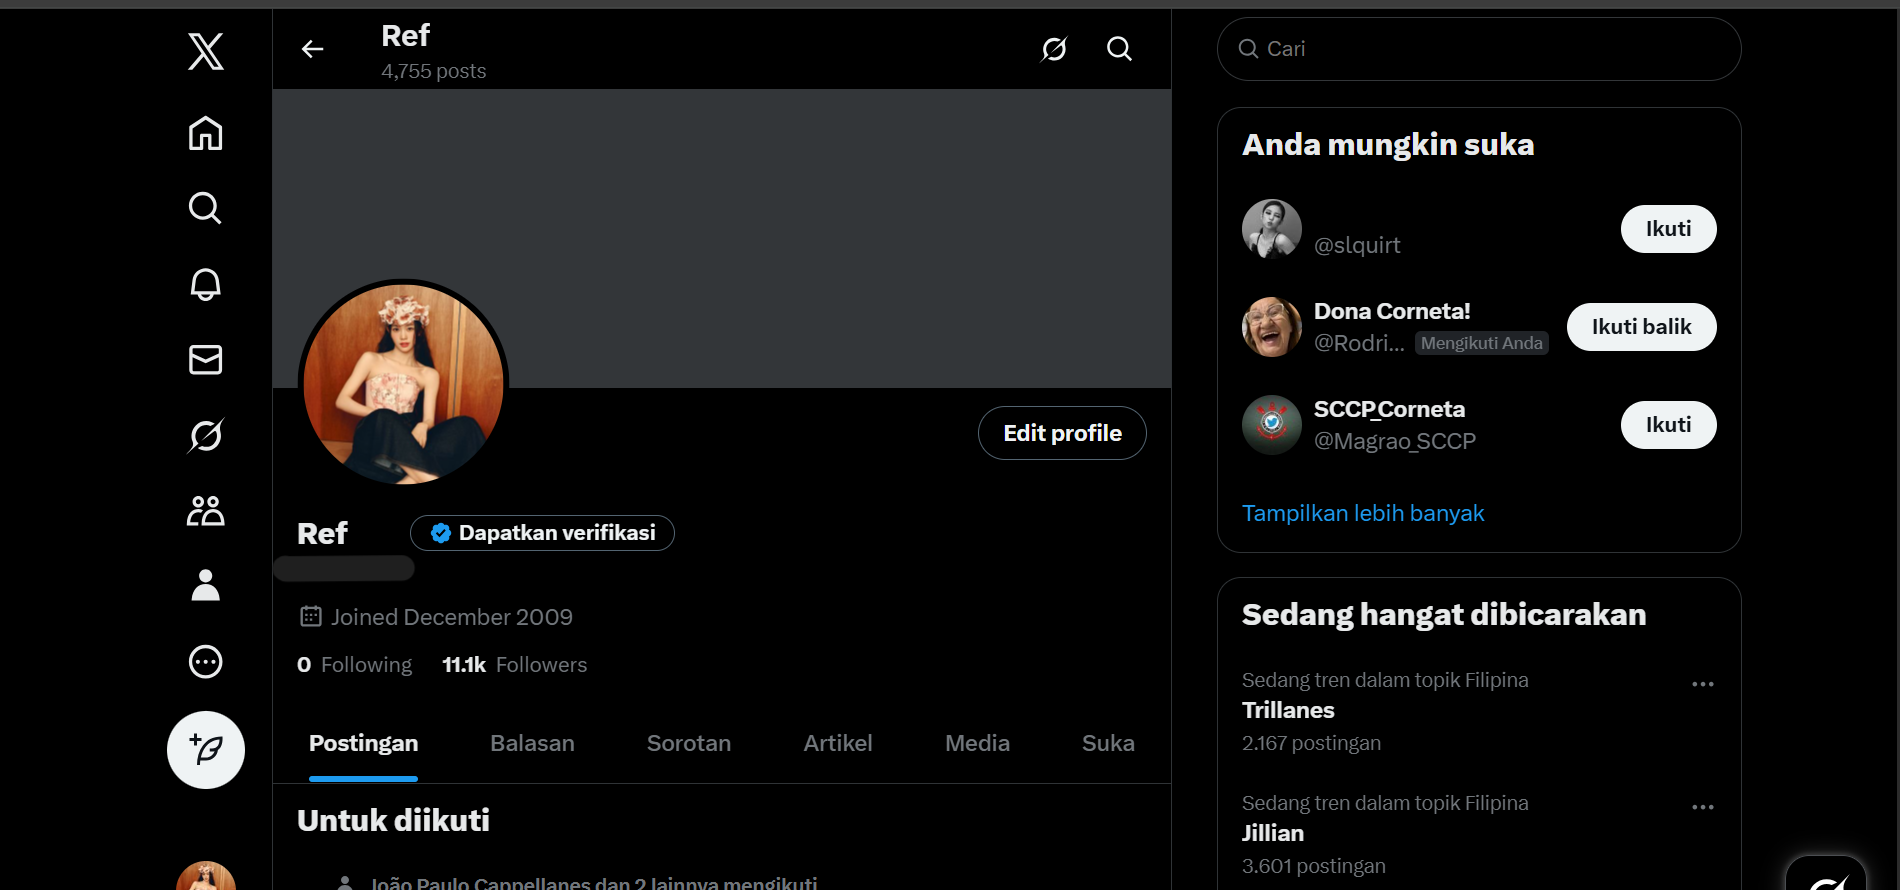Click Joined December 2009 text

452,617
